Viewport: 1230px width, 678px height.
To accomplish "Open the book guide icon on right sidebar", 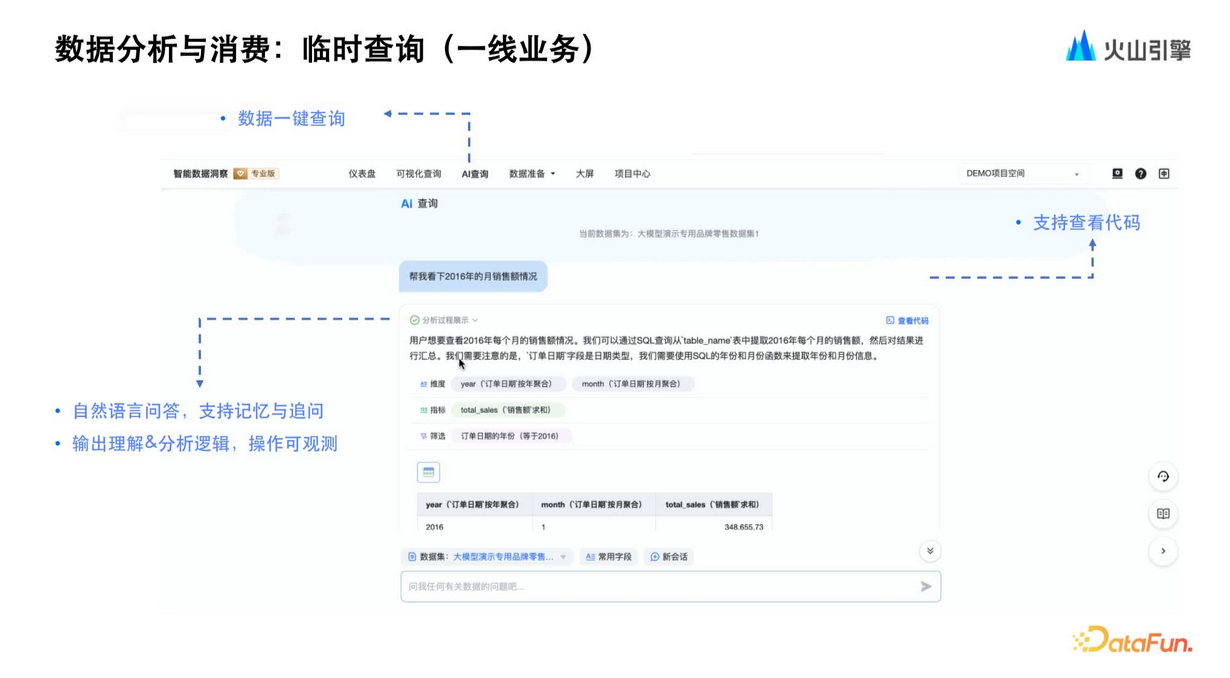I will [x=1163, y=514].
